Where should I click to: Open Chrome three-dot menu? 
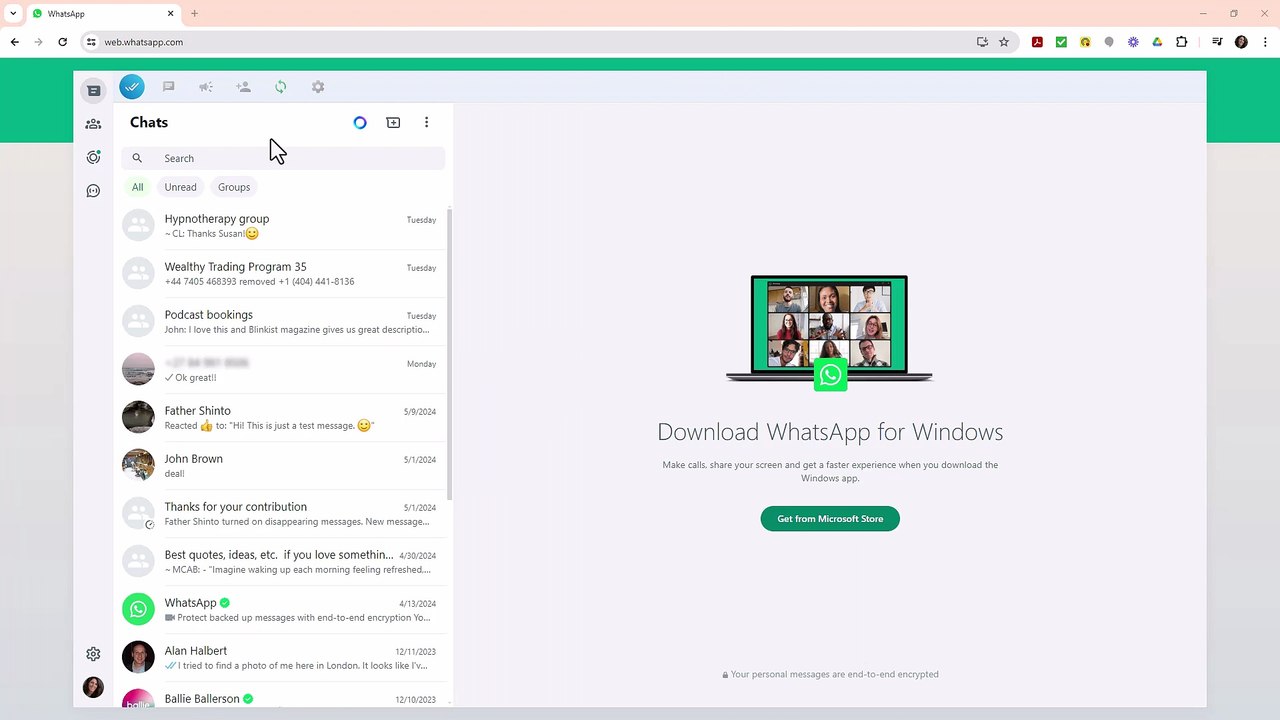[1264, 42]
